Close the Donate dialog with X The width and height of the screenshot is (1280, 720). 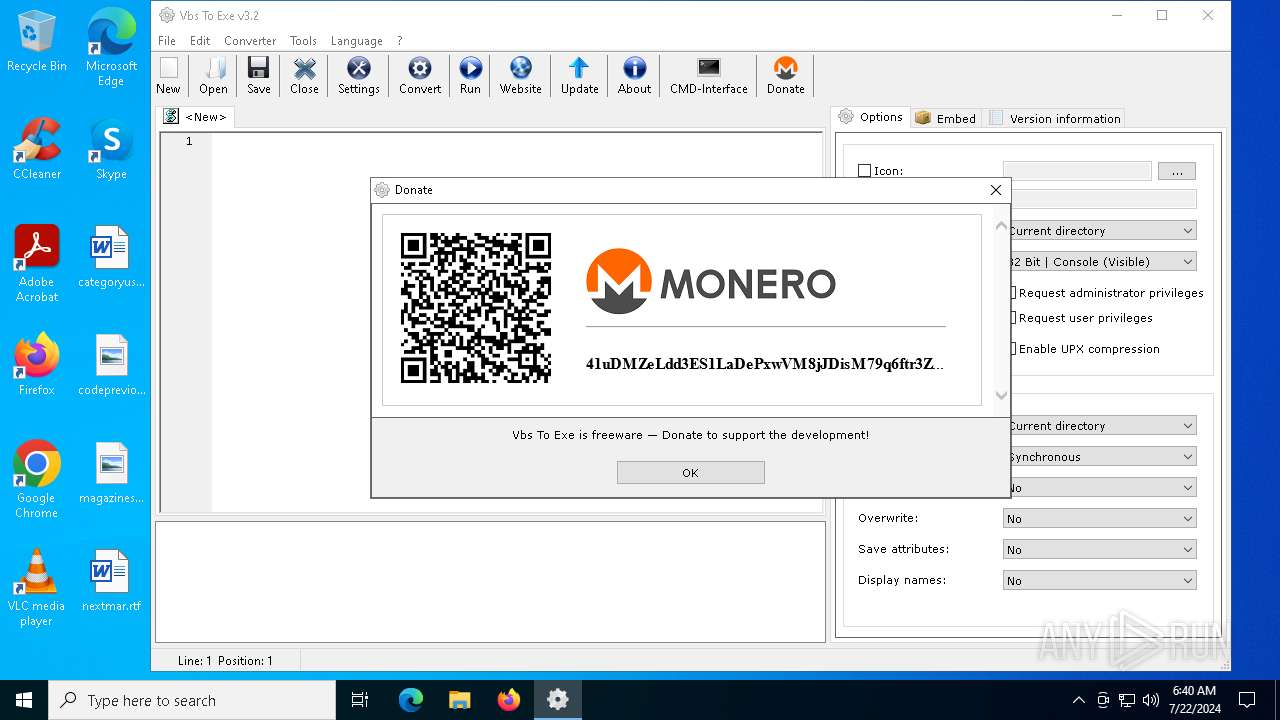point(995,190)
